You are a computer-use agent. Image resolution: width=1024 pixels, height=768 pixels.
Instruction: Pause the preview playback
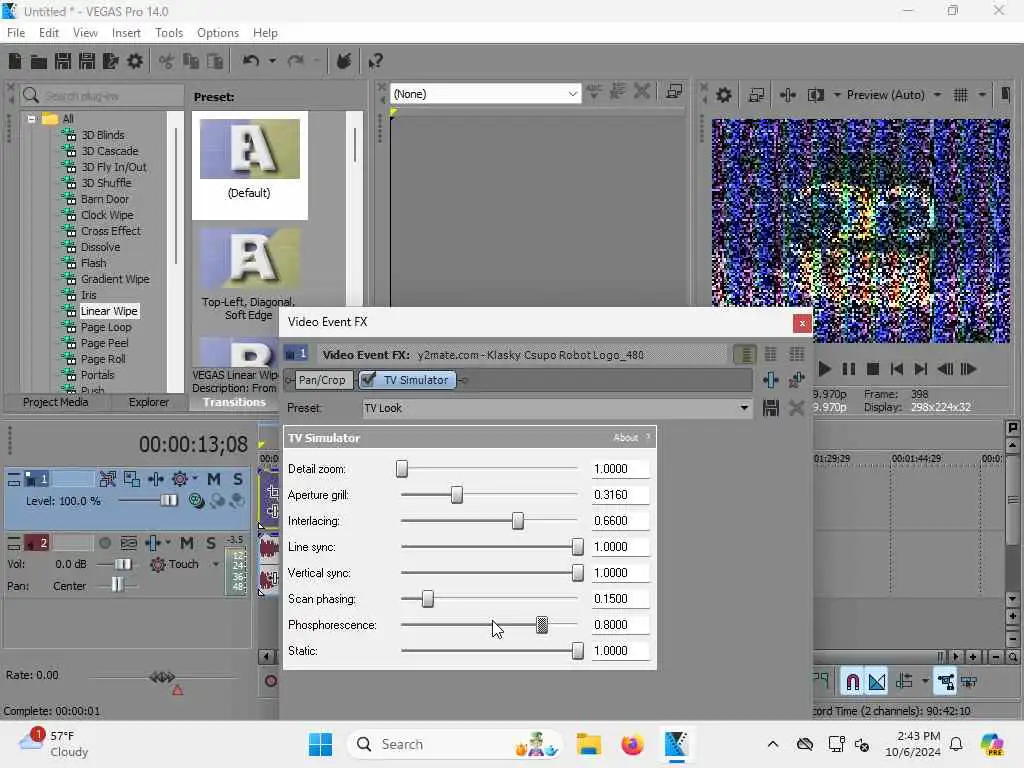point(848,369)
